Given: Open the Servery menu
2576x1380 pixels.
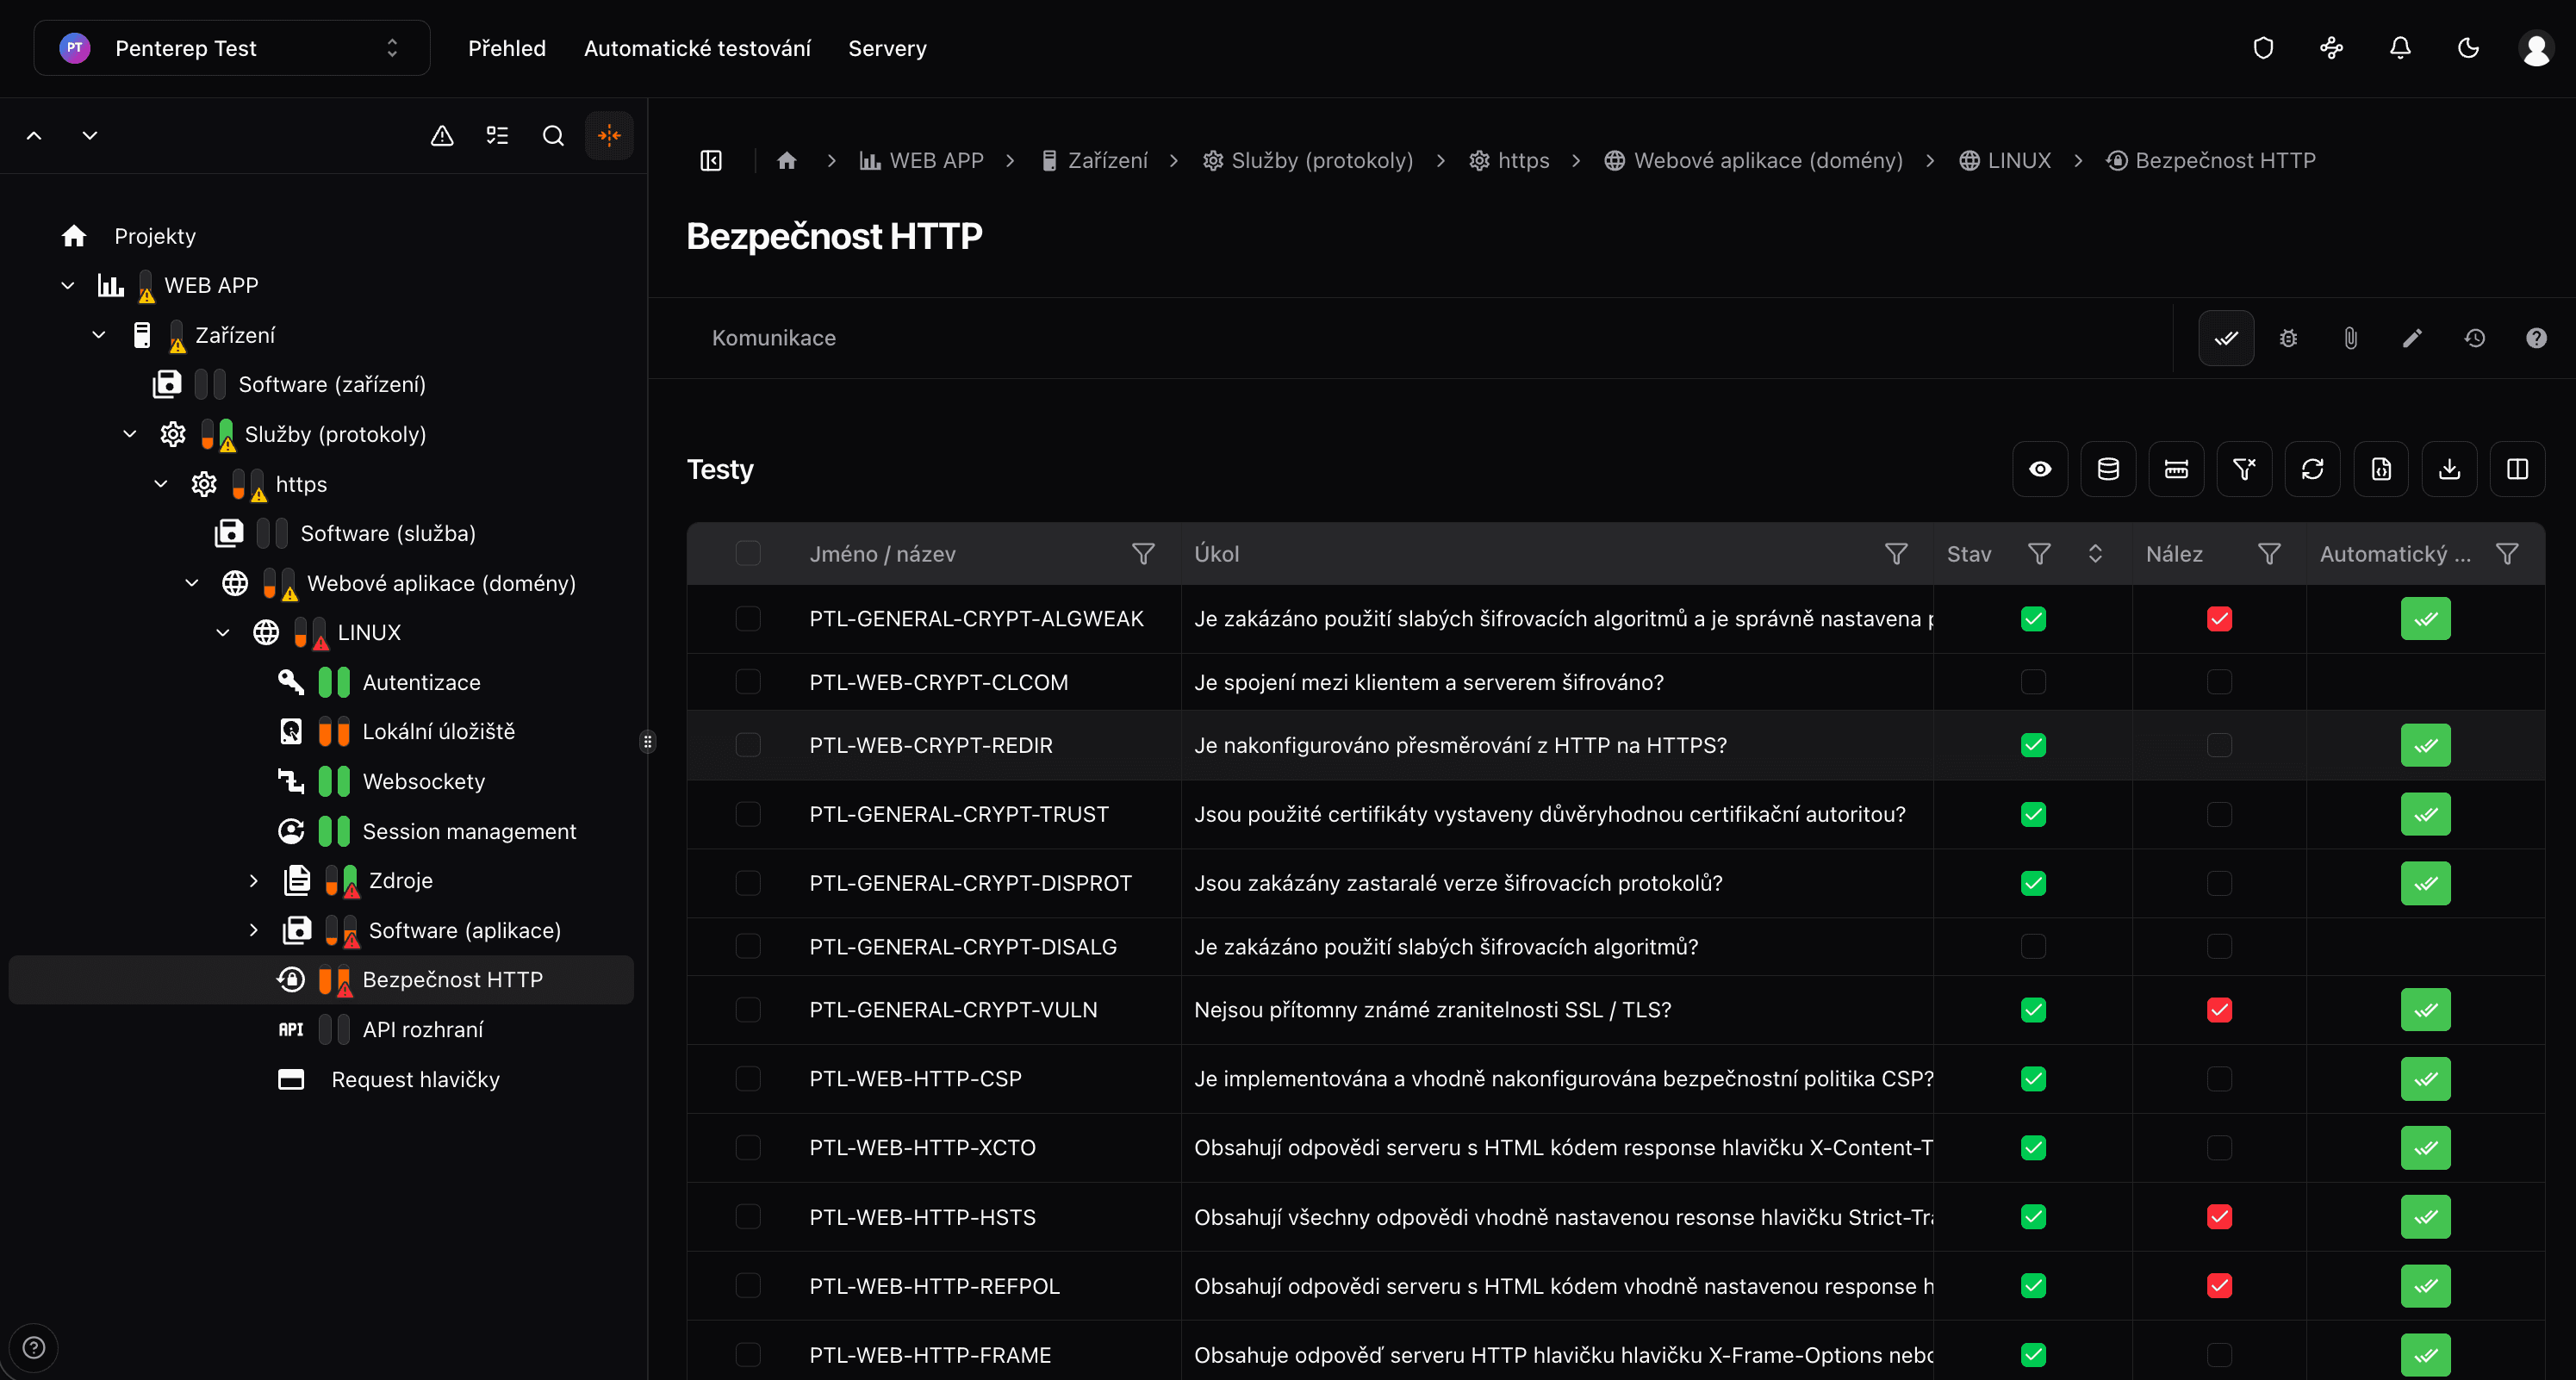Looking at the screenshot, I should [x=887, y=48].
